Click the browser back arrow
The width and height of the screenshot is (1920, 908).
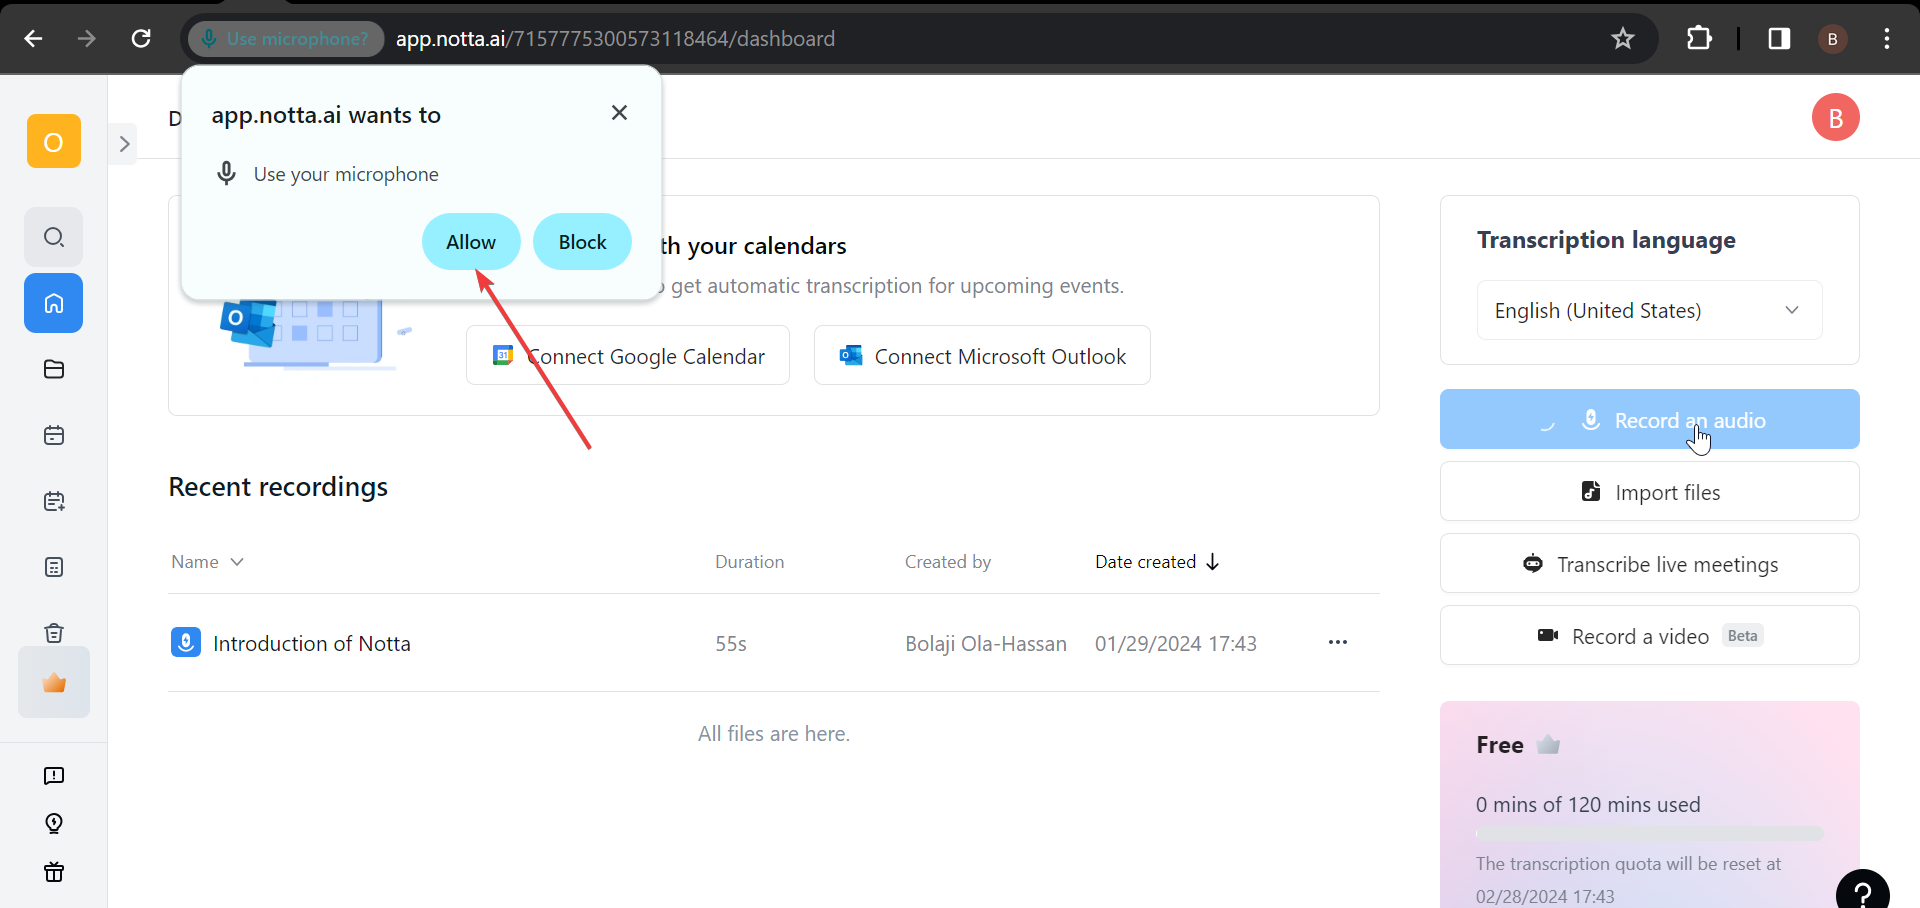(33, 38)
